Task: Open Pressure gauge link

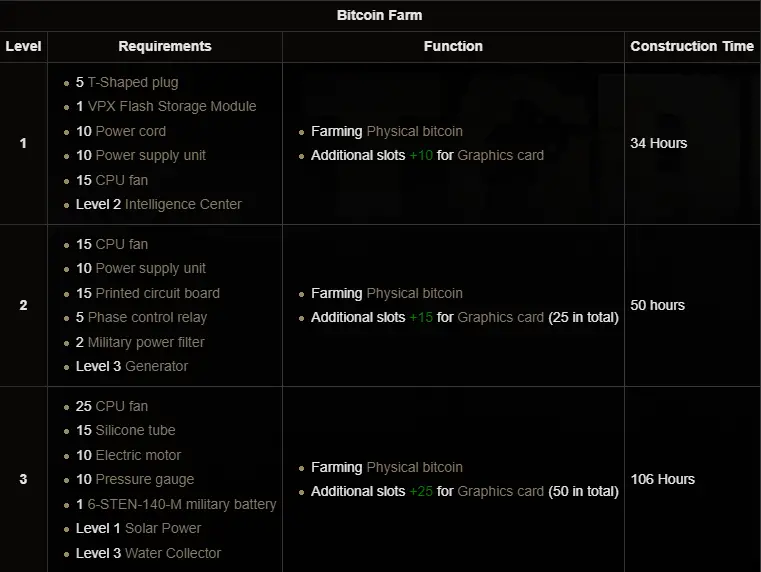Action: click(x=145, y=479)
